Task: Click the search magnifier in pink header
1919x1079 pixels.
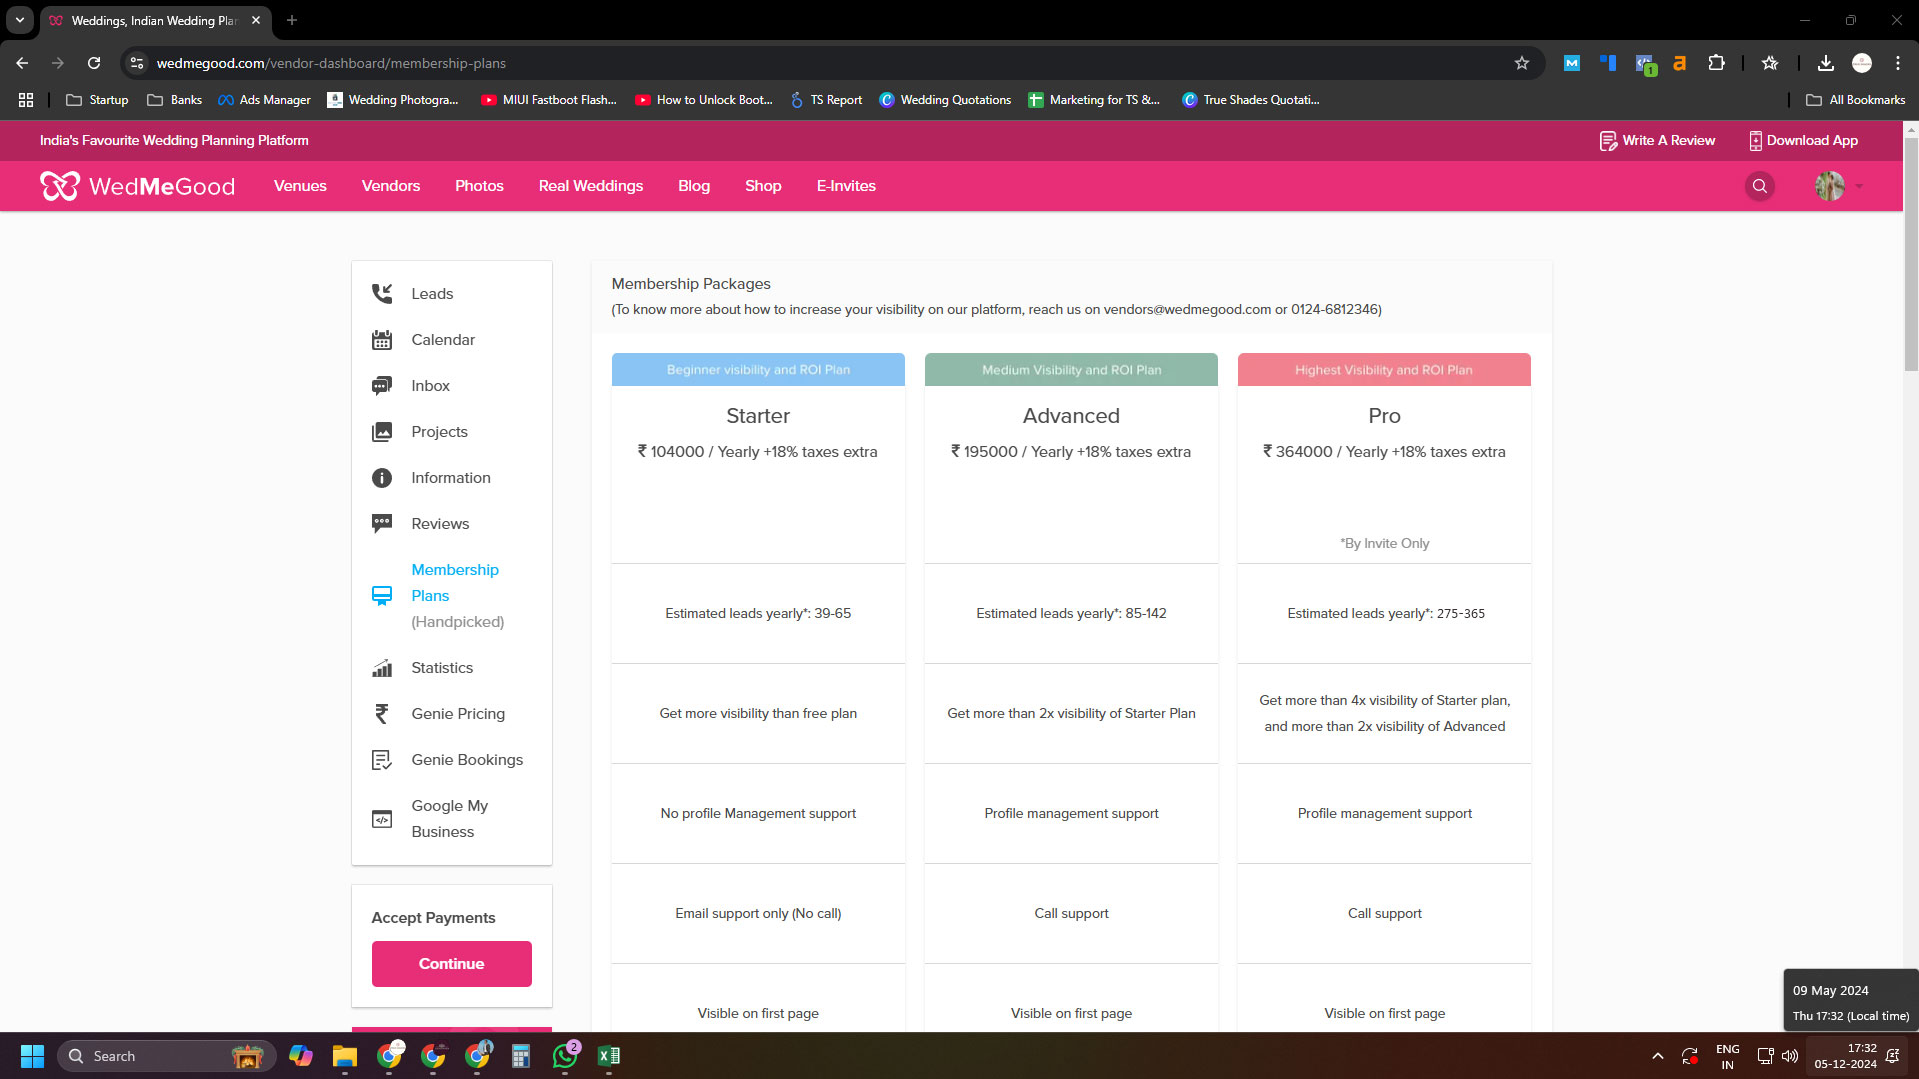Action: [x=1759, y=186]
